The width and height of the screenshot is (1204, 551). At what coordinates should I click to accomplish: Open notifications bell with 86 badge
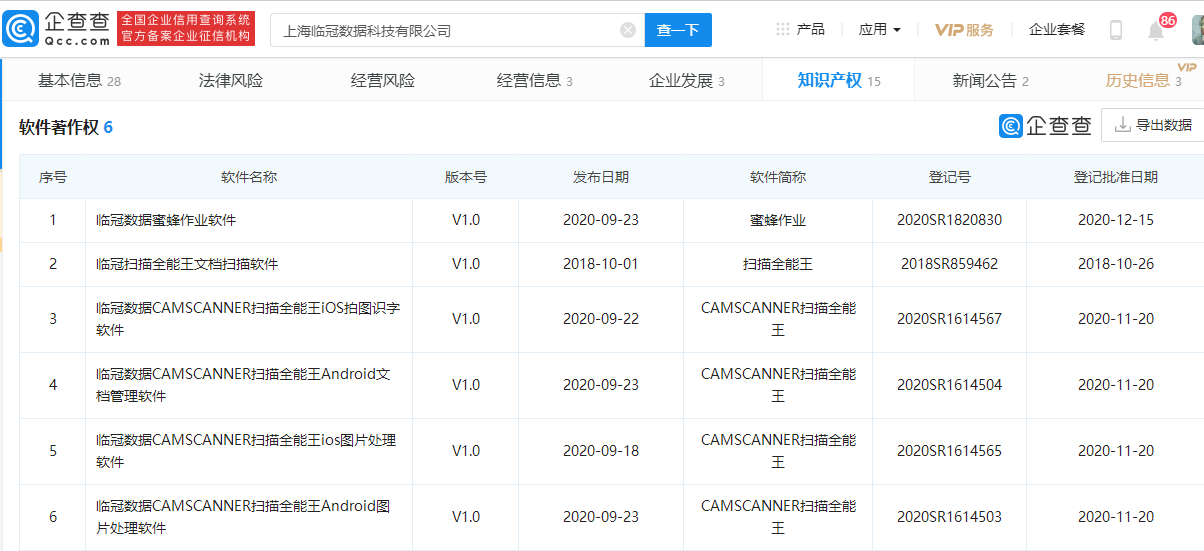coord(1157,30)
